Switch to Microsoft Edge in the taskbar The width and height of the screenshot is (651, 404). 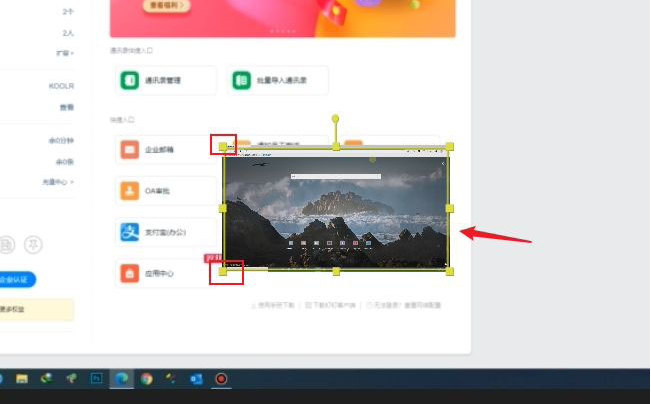(x=121, y=379)
